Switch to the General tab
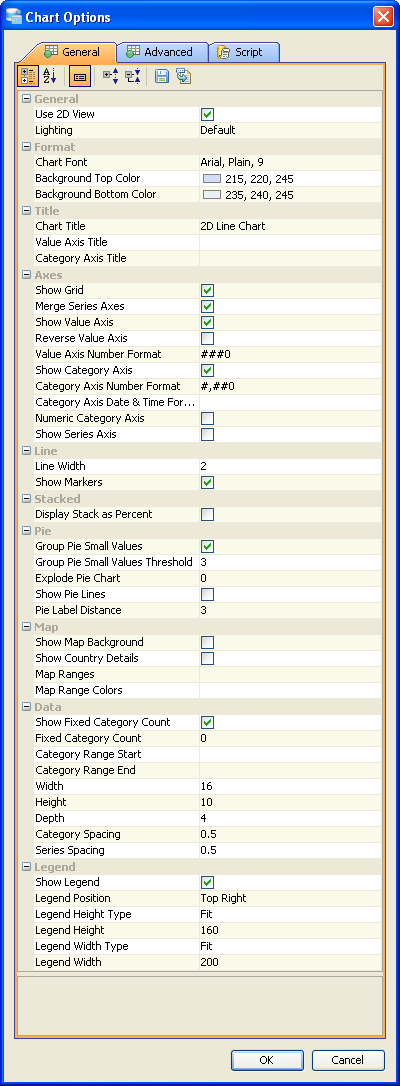 [72, 52]
